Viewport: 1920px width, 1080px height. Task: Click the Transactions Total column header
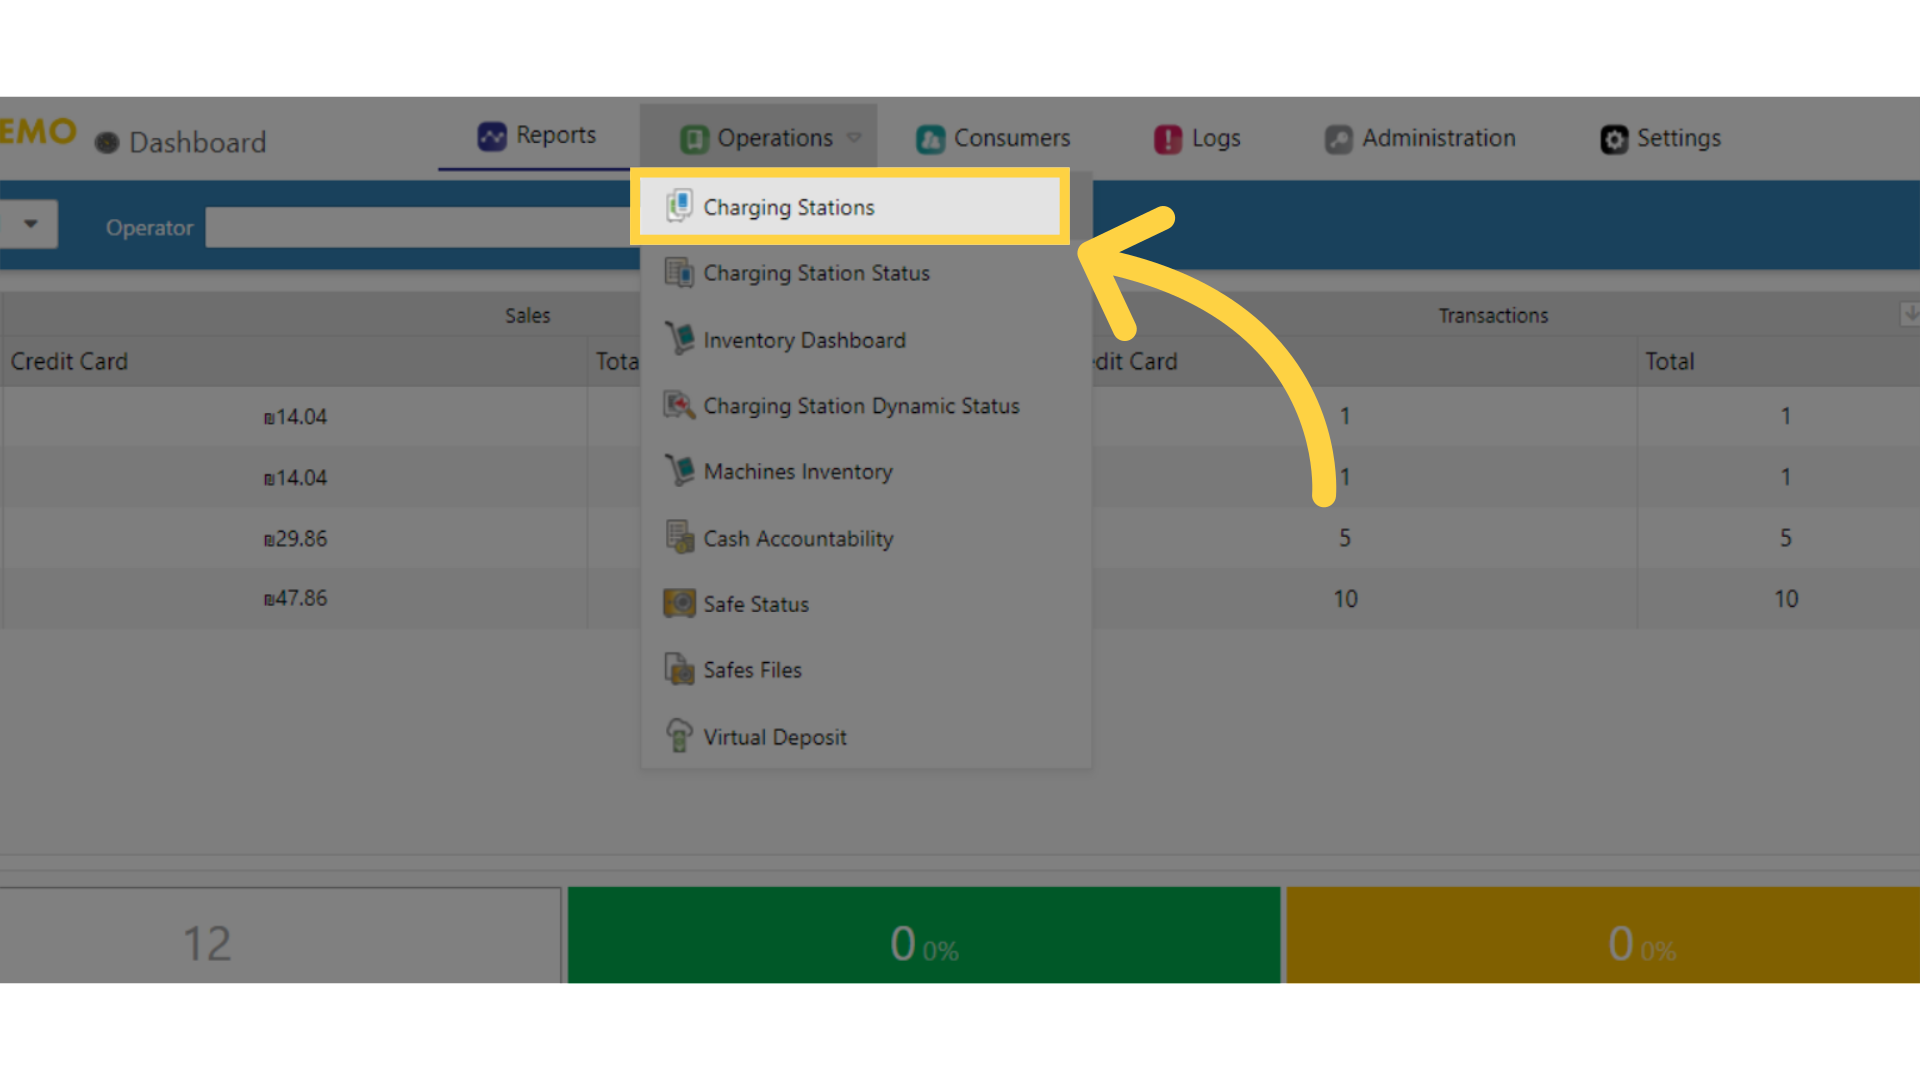point(1778,361)
